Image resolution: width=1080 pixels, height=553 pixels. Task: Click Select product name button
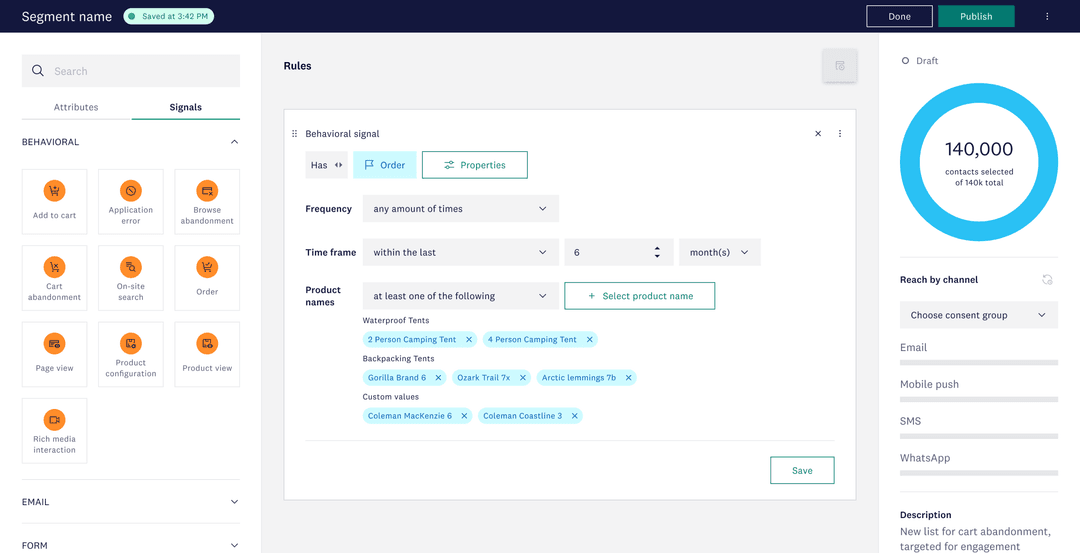pos(639,296)
